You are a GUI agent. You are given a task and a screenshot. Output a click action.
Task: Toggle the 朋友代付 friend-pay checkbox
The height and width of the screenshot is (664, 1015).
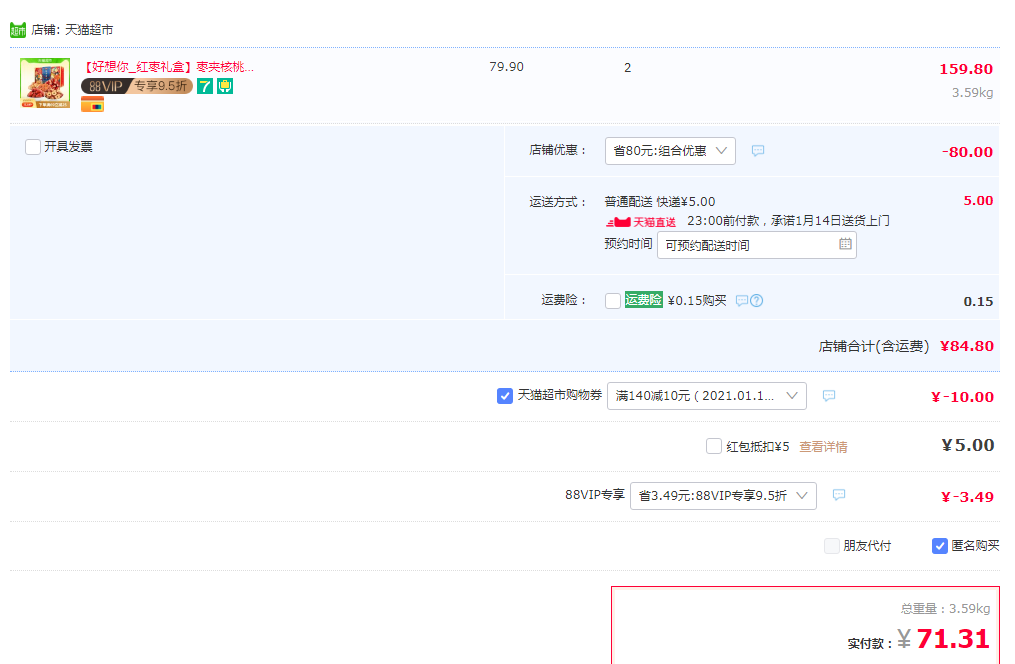832,546
